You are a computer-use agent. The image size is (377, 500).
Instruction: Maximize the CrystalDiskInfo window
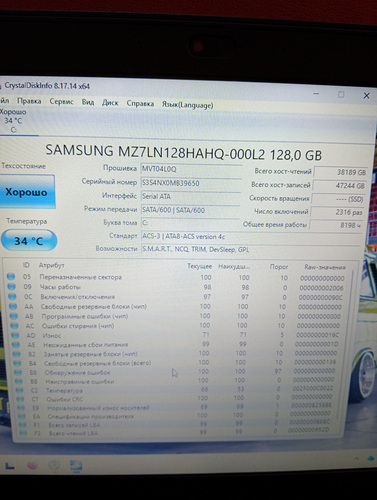[x=341, y=95]
